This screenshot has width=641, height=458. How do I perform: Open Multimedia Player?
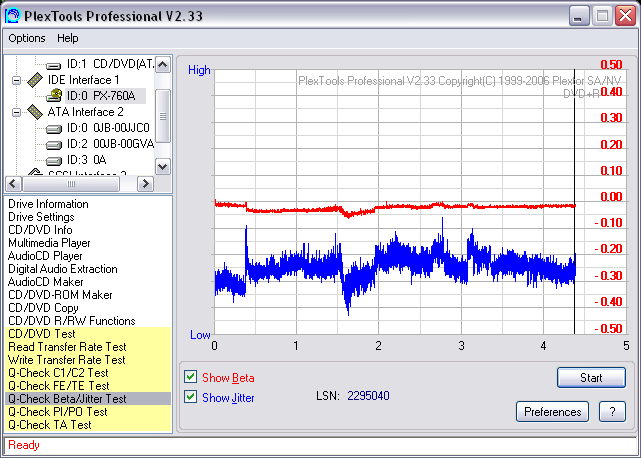[x=49, y=243]
